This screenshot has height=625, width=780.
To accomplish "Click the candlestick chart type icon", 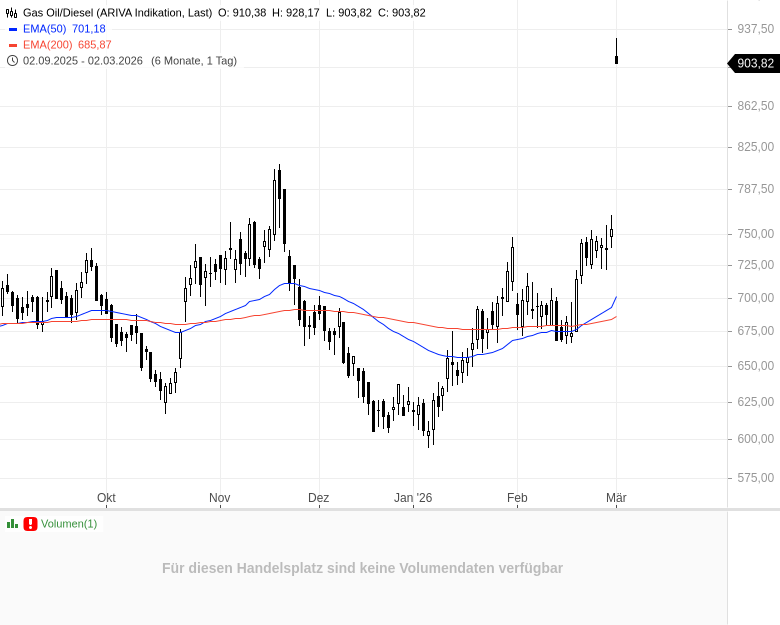I will [12, 13].
